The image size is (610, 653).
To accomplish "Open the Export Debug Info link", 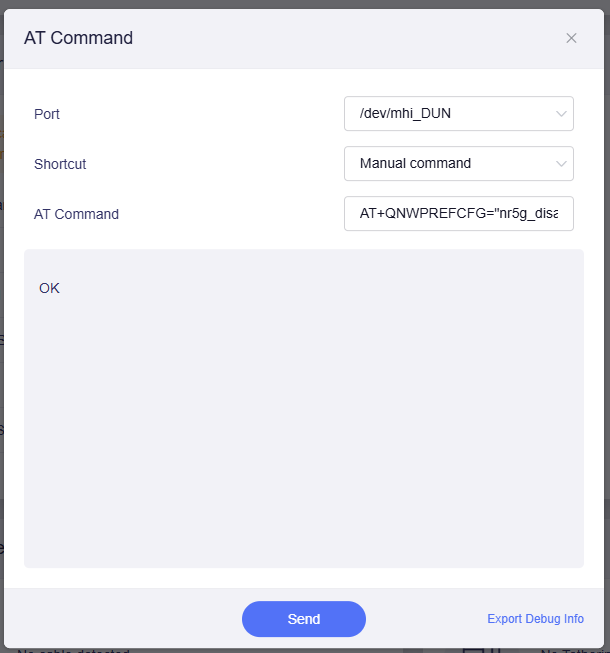I will tap(535, 619).
